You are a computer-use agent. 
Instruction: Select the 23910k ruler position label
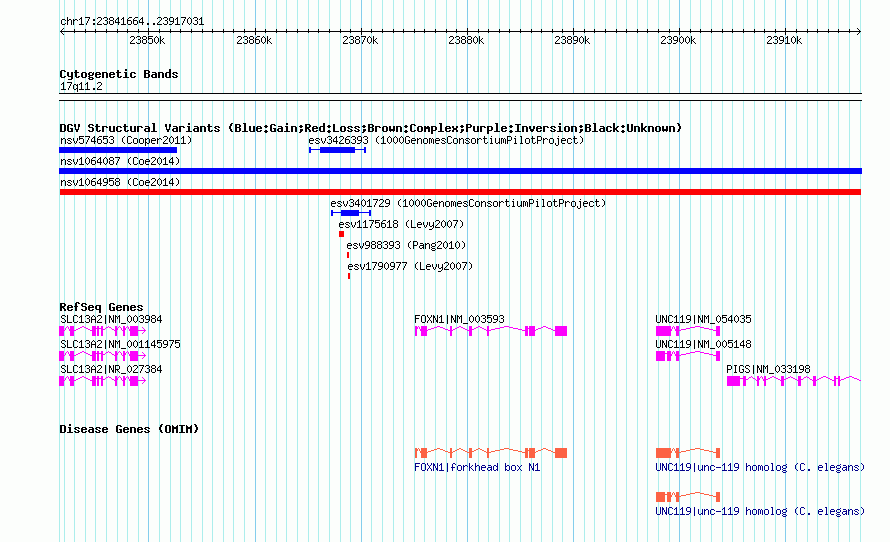pyautogui.click(x=784, y=40)
